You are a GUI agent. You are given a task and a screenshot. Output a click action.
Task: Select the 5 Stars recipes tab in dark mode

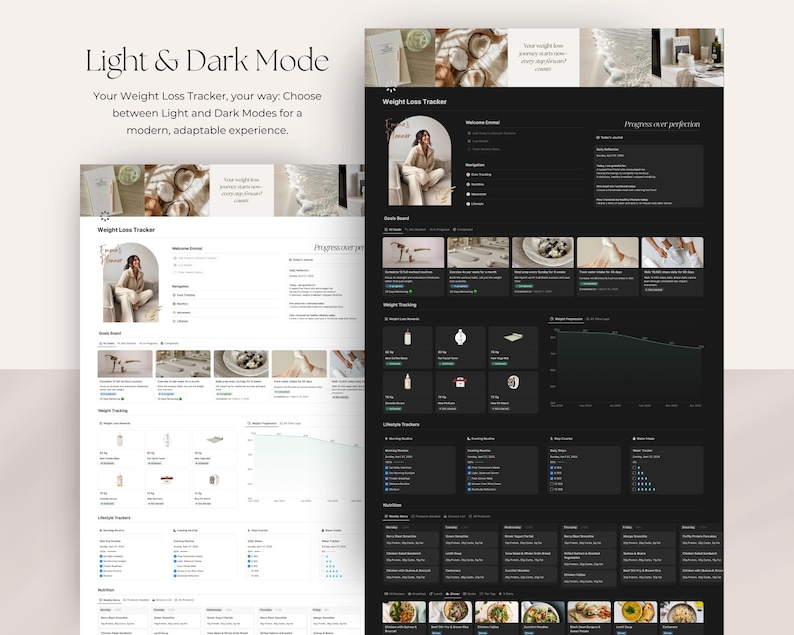click(x=506, y=593)
